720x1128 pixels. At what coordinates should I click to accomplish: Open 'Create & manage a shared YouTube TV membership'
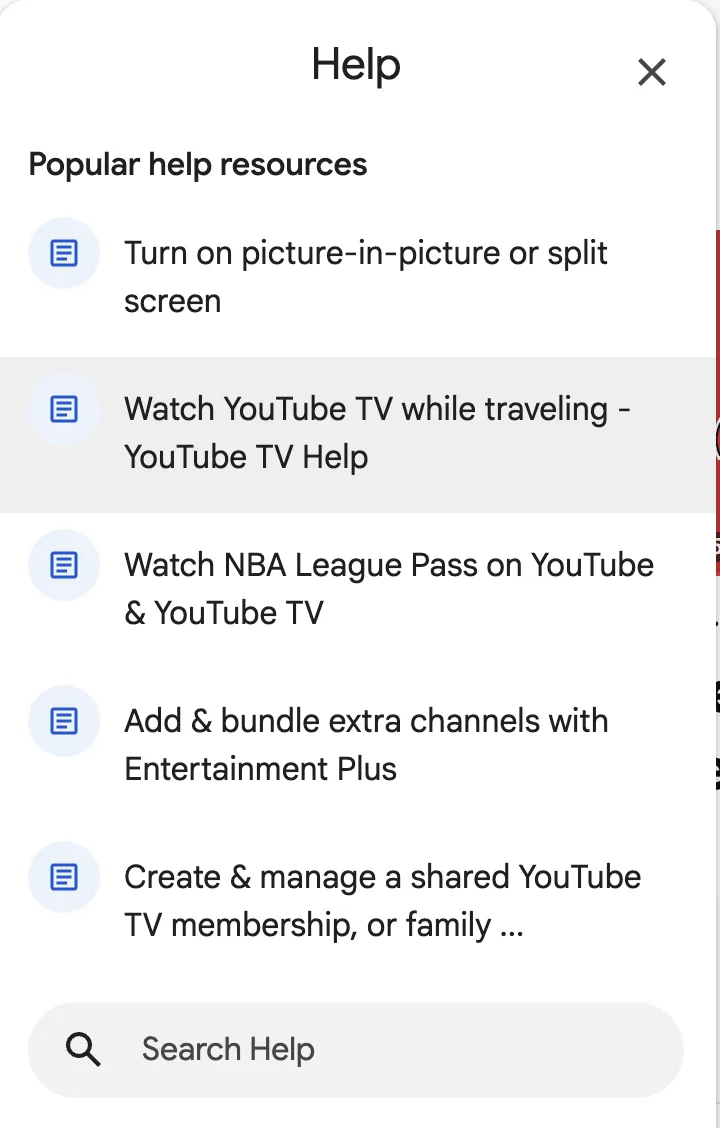click(357, 902)
